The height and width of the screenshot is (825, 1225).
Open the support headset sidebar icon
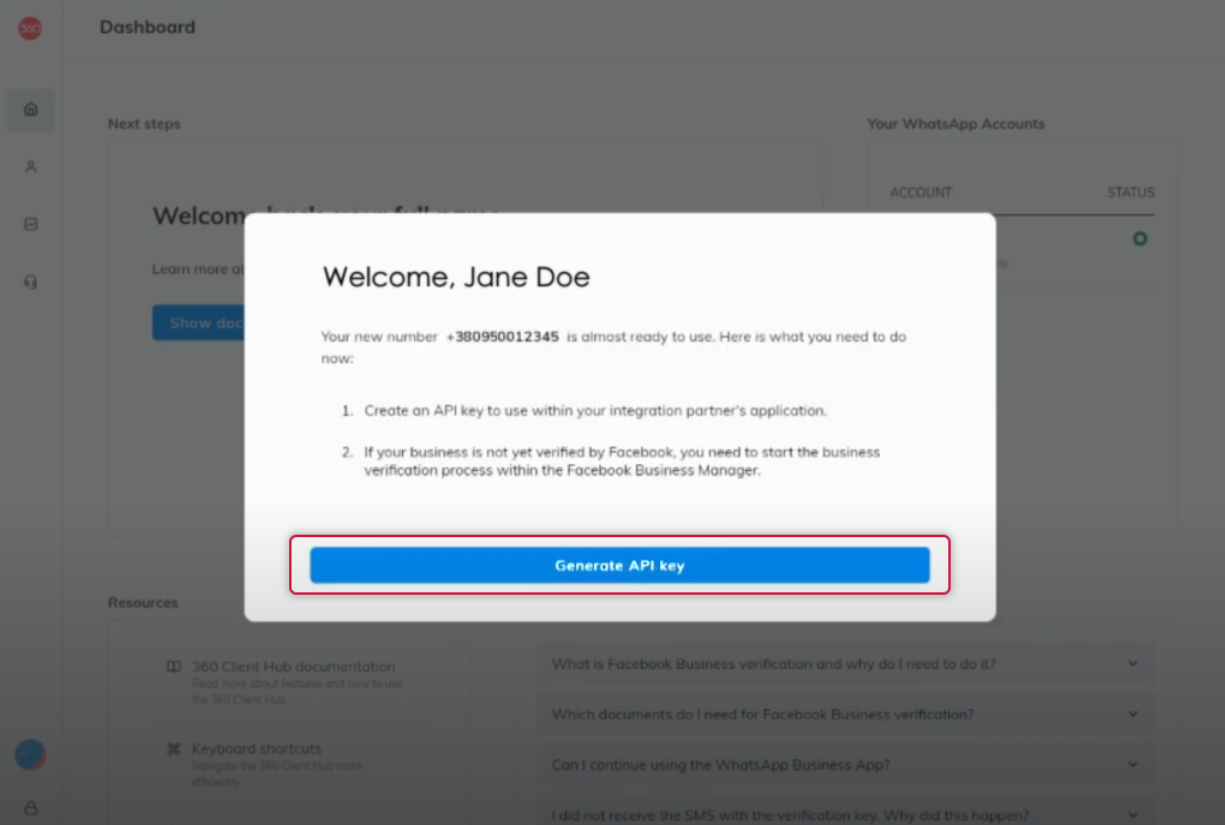[x=31, y=282]
